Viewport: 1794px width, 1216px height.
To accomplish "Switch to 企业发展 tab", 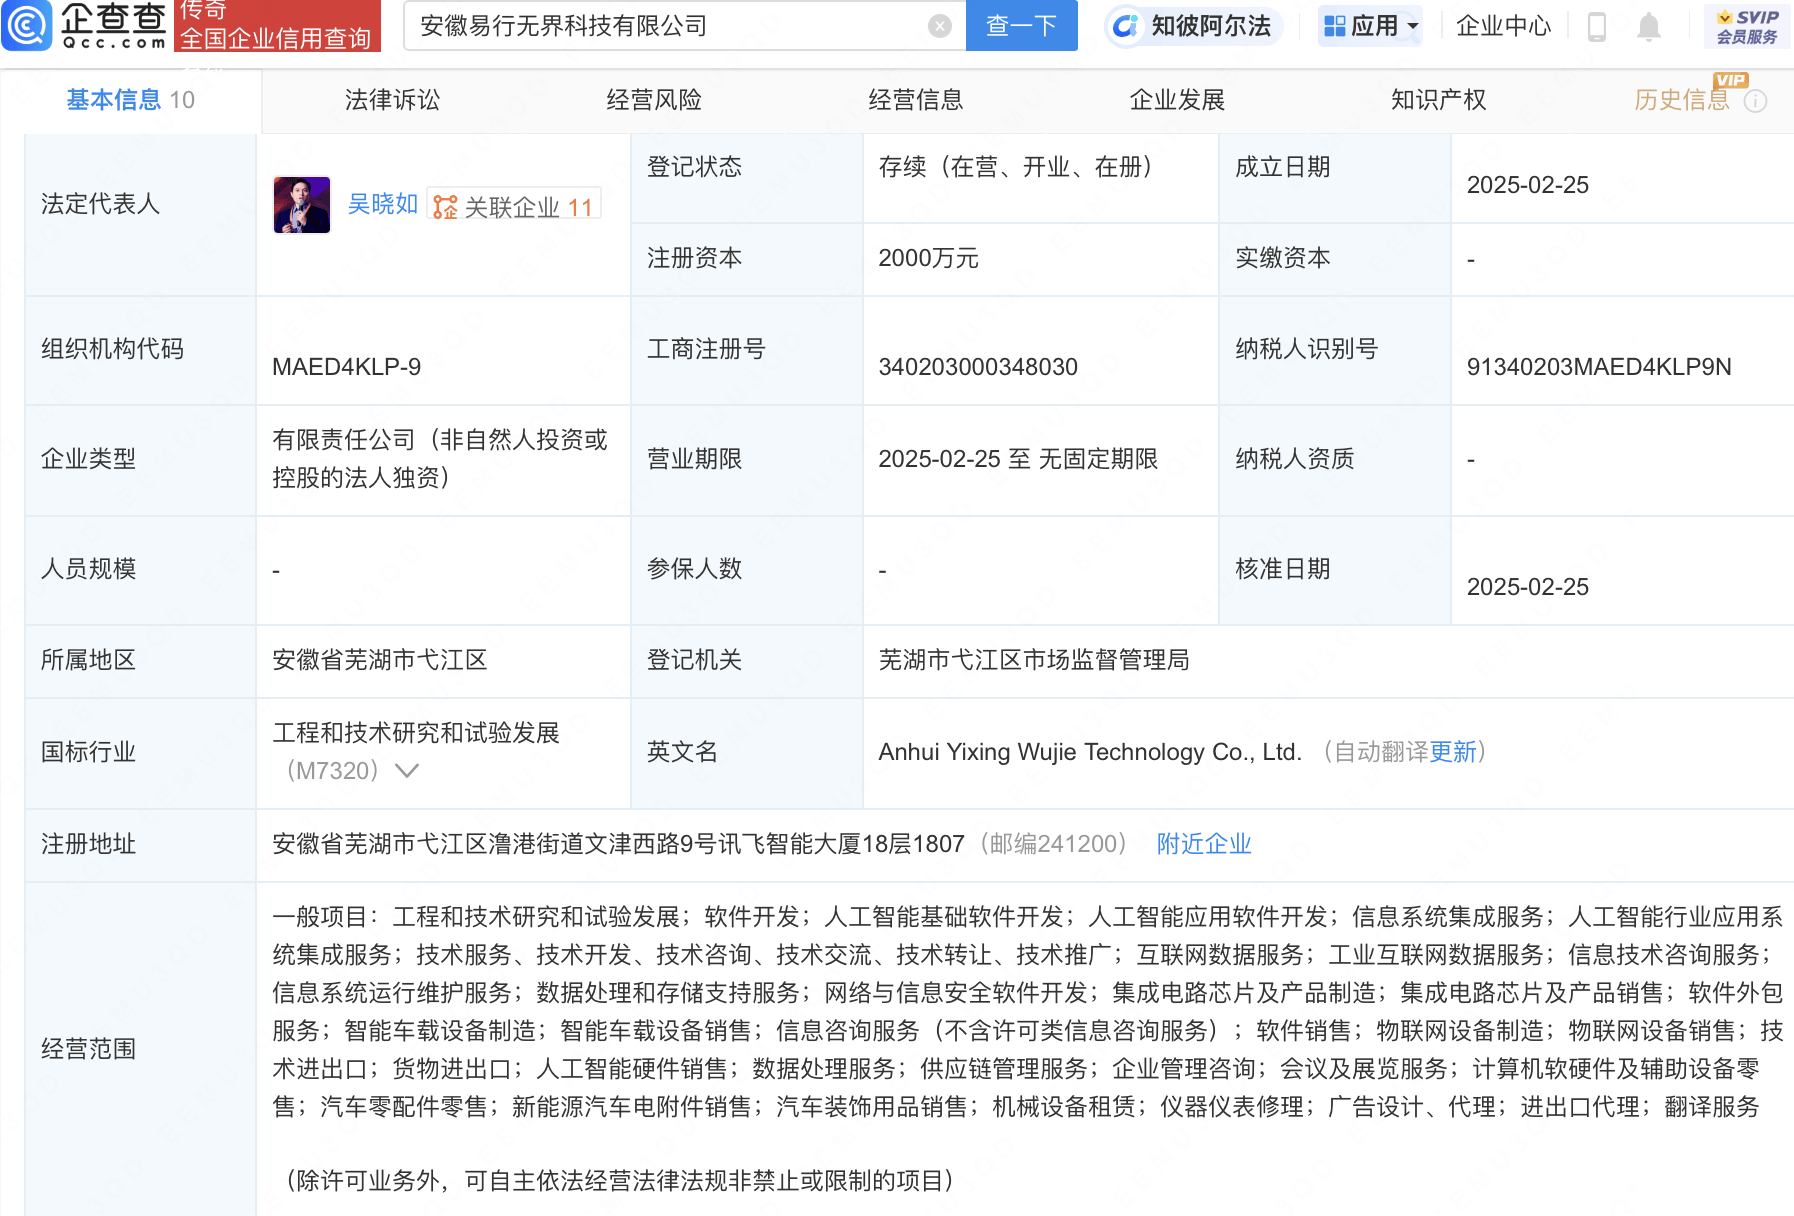I will coord(1177,100).
